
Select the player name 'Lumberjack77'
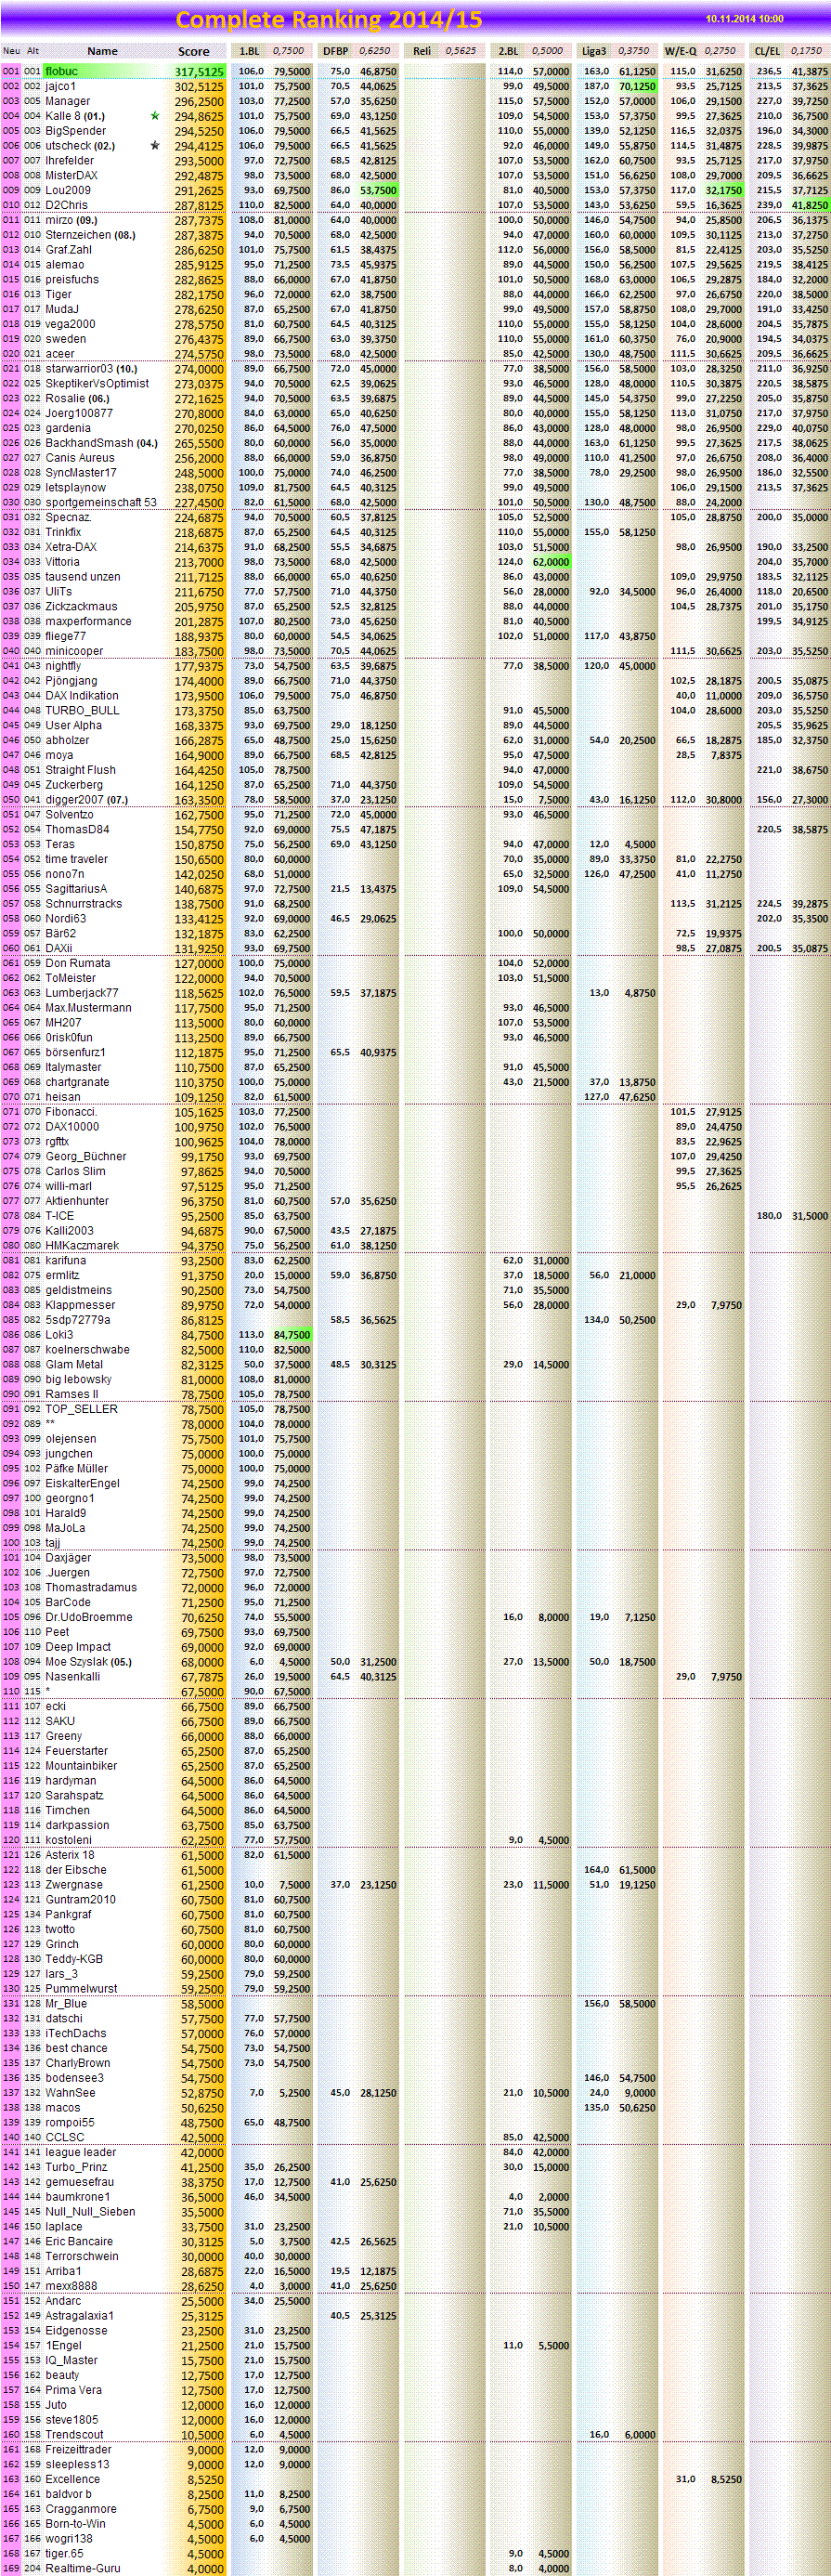(x=82, y=993)
